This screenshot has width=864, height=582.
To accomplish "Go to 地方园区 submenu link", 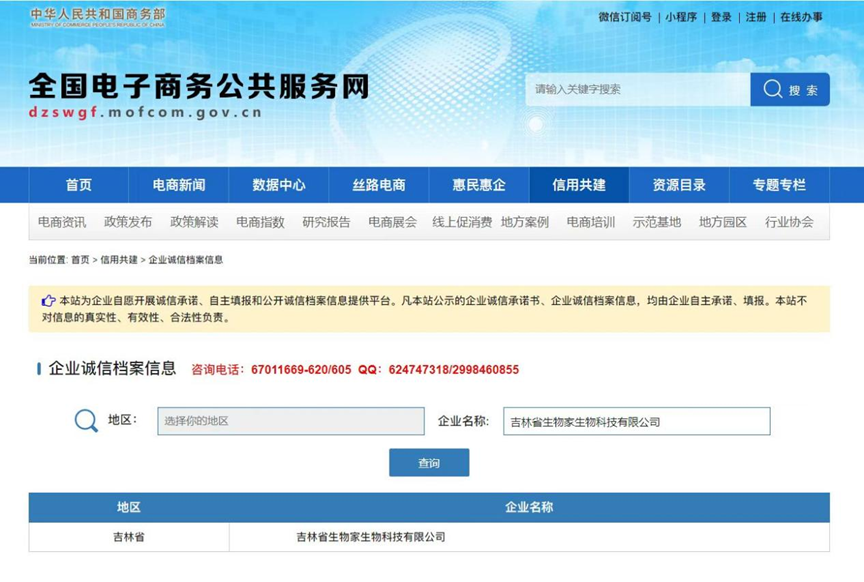I will (723, 222).
